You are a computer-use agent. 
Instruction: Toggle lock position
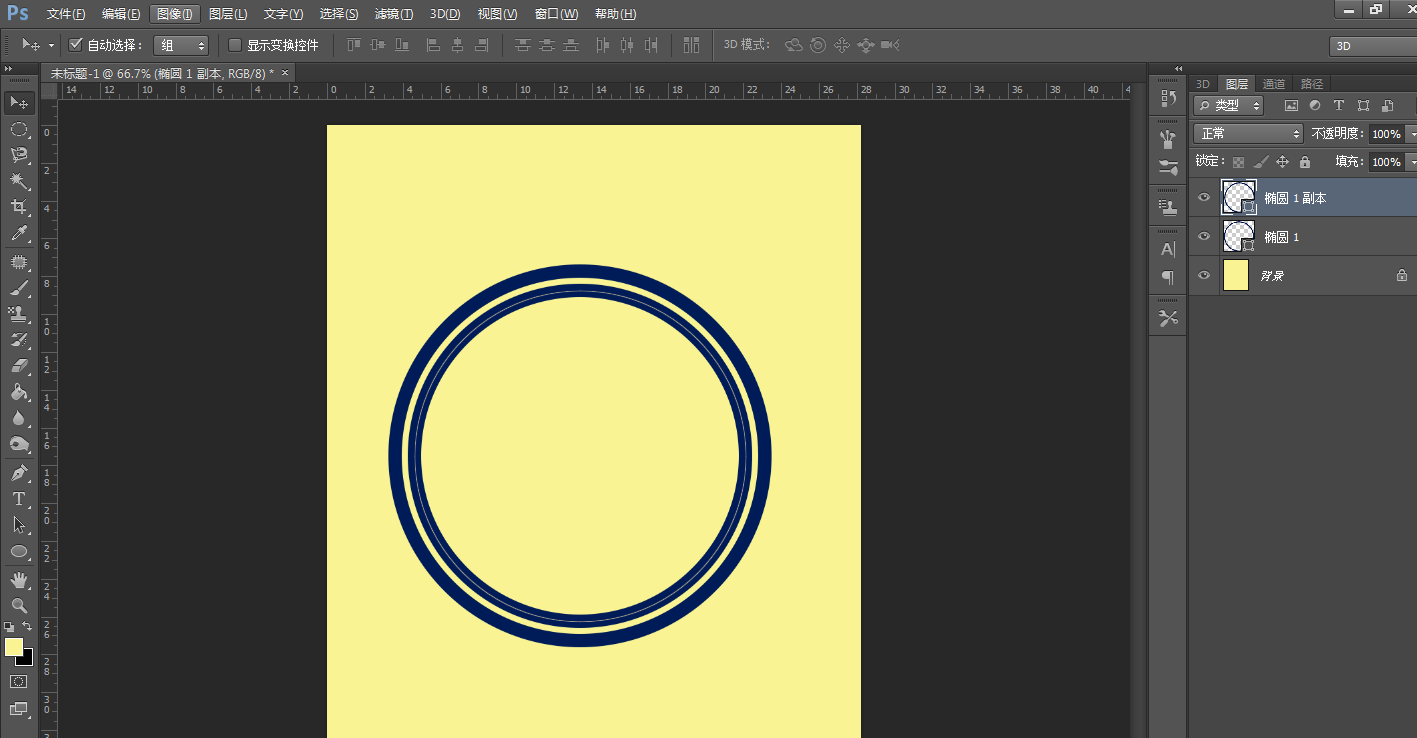pyautogui.click(x=1283, y=162)
